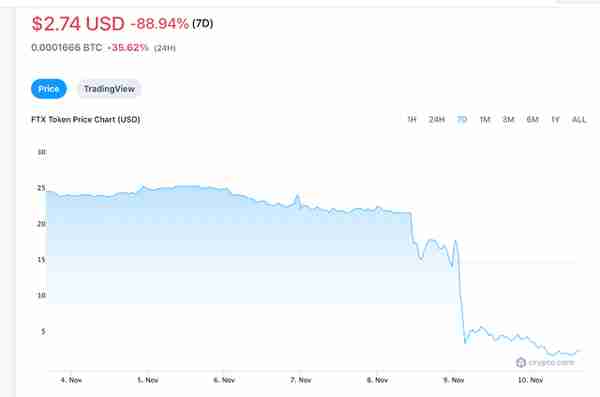Screen dimensions: 600x397
Task: Show the ALL time range chart
Action: (x=579, y=119)
